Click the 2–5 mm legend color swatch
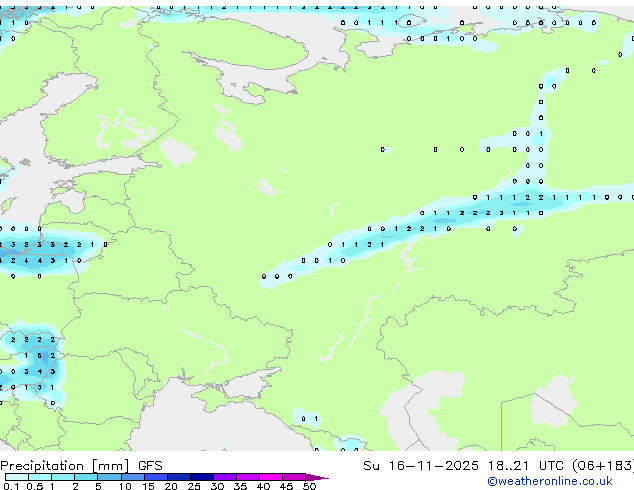This screenshot has width=634, height=490. pos(86,477)
